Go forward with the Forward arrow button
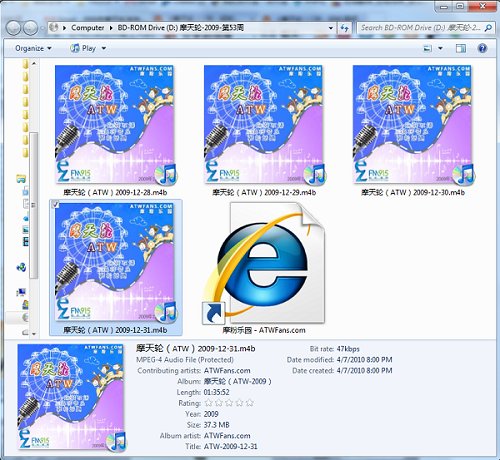 pos(30,28)
